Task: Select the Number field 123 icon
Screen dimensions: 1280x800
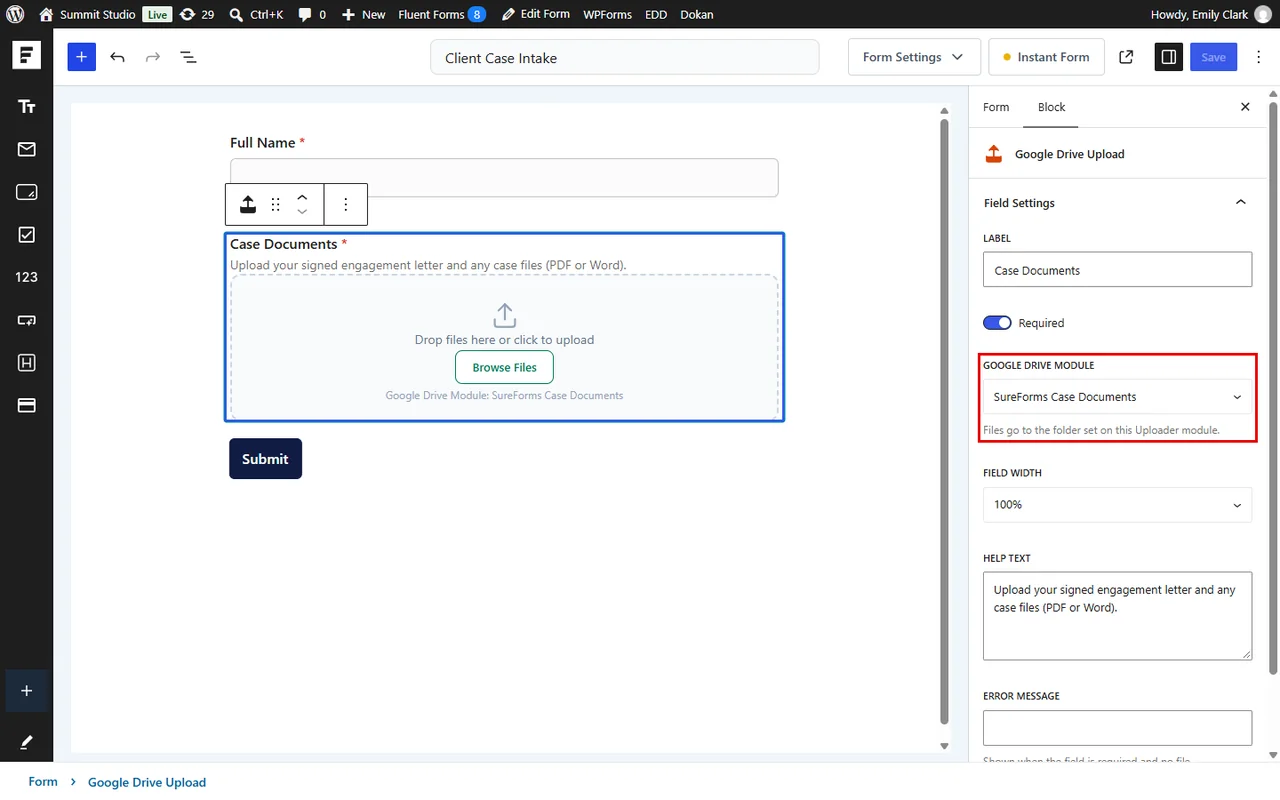Action: pos(27,277)
